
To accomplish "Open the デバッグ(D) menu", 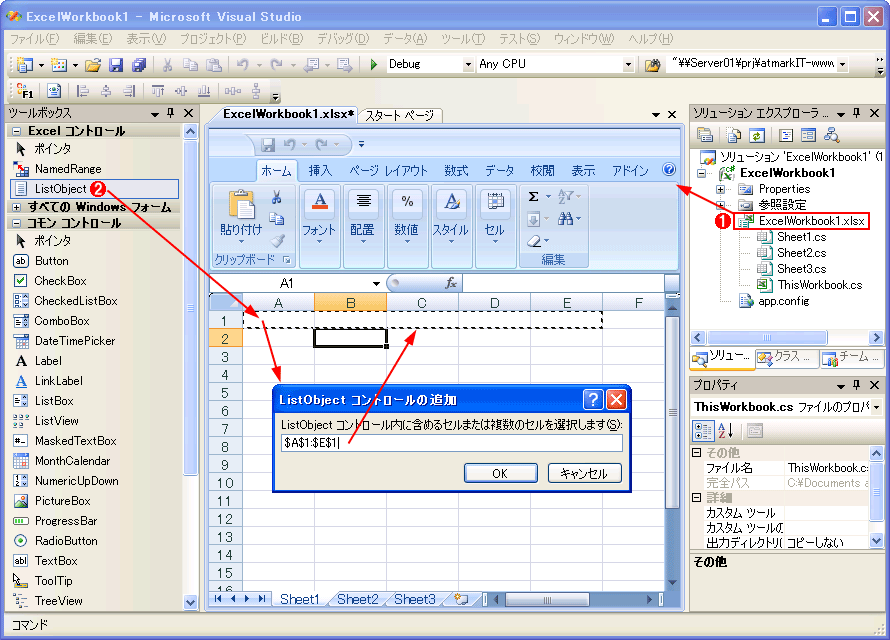I will pos(343,39).
